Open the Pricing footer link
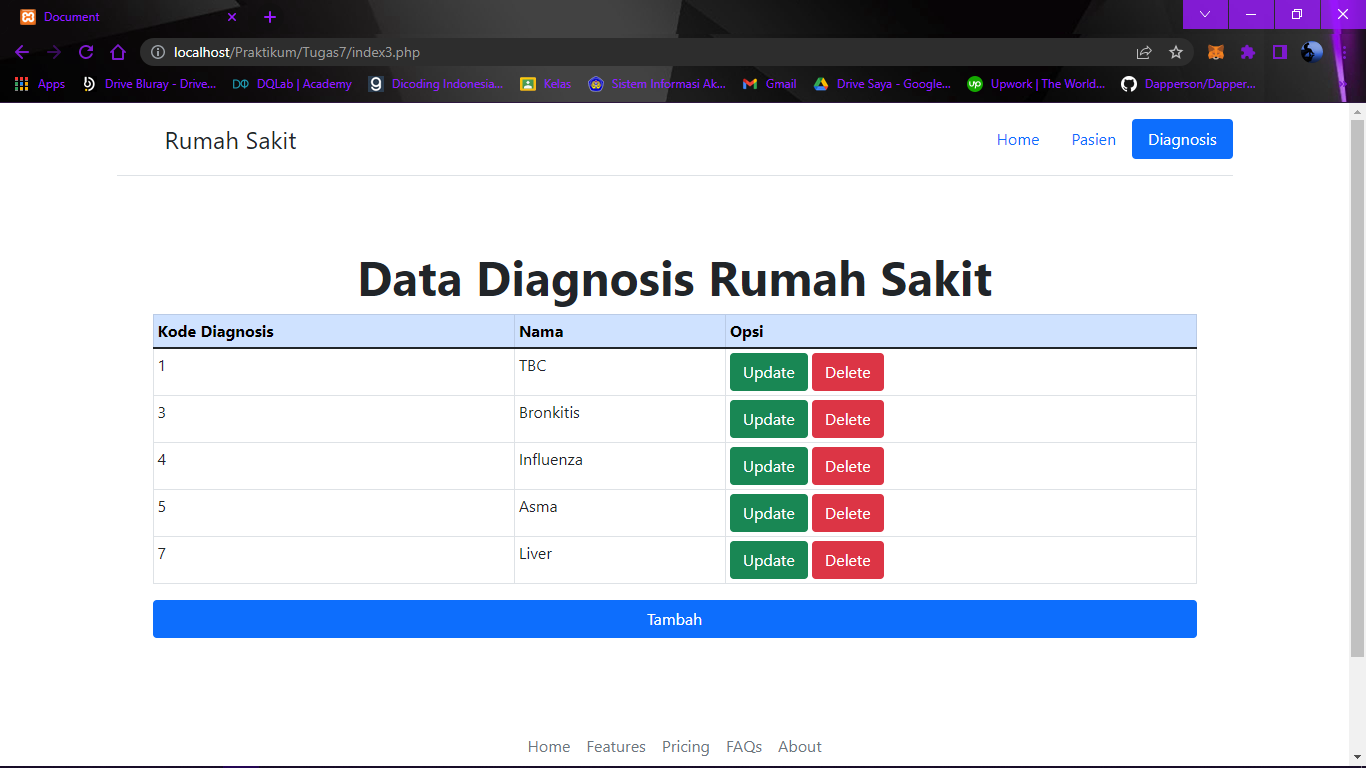 tap(685, 746)
